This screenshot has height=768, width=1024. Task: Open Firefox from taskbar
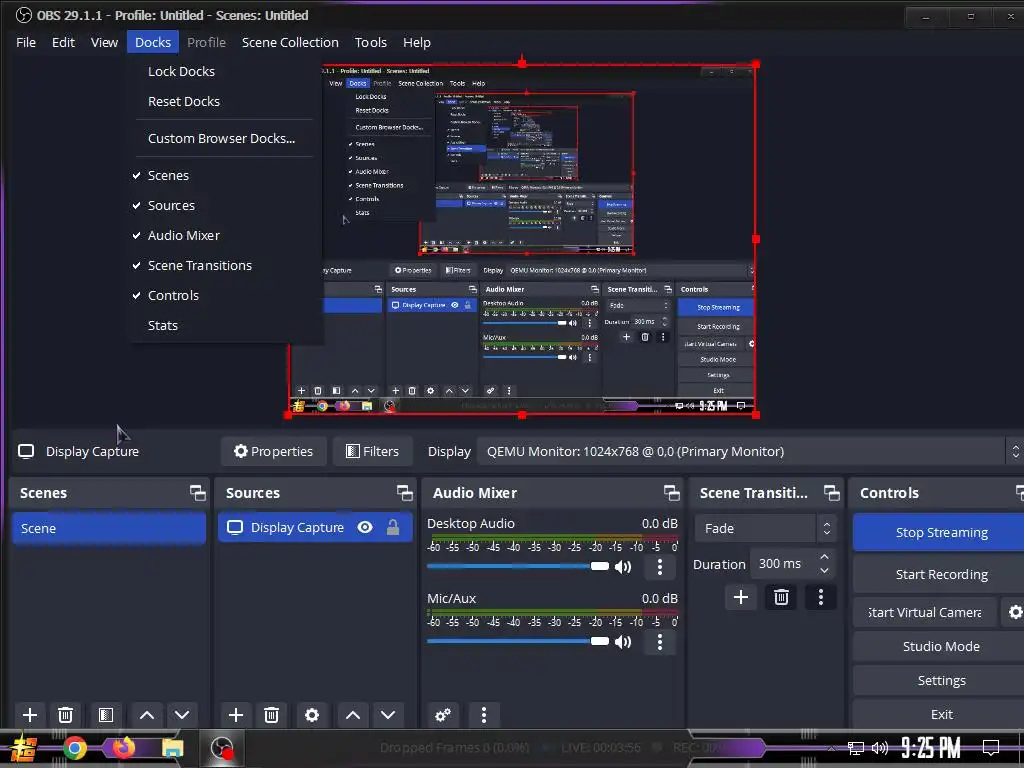123,746
